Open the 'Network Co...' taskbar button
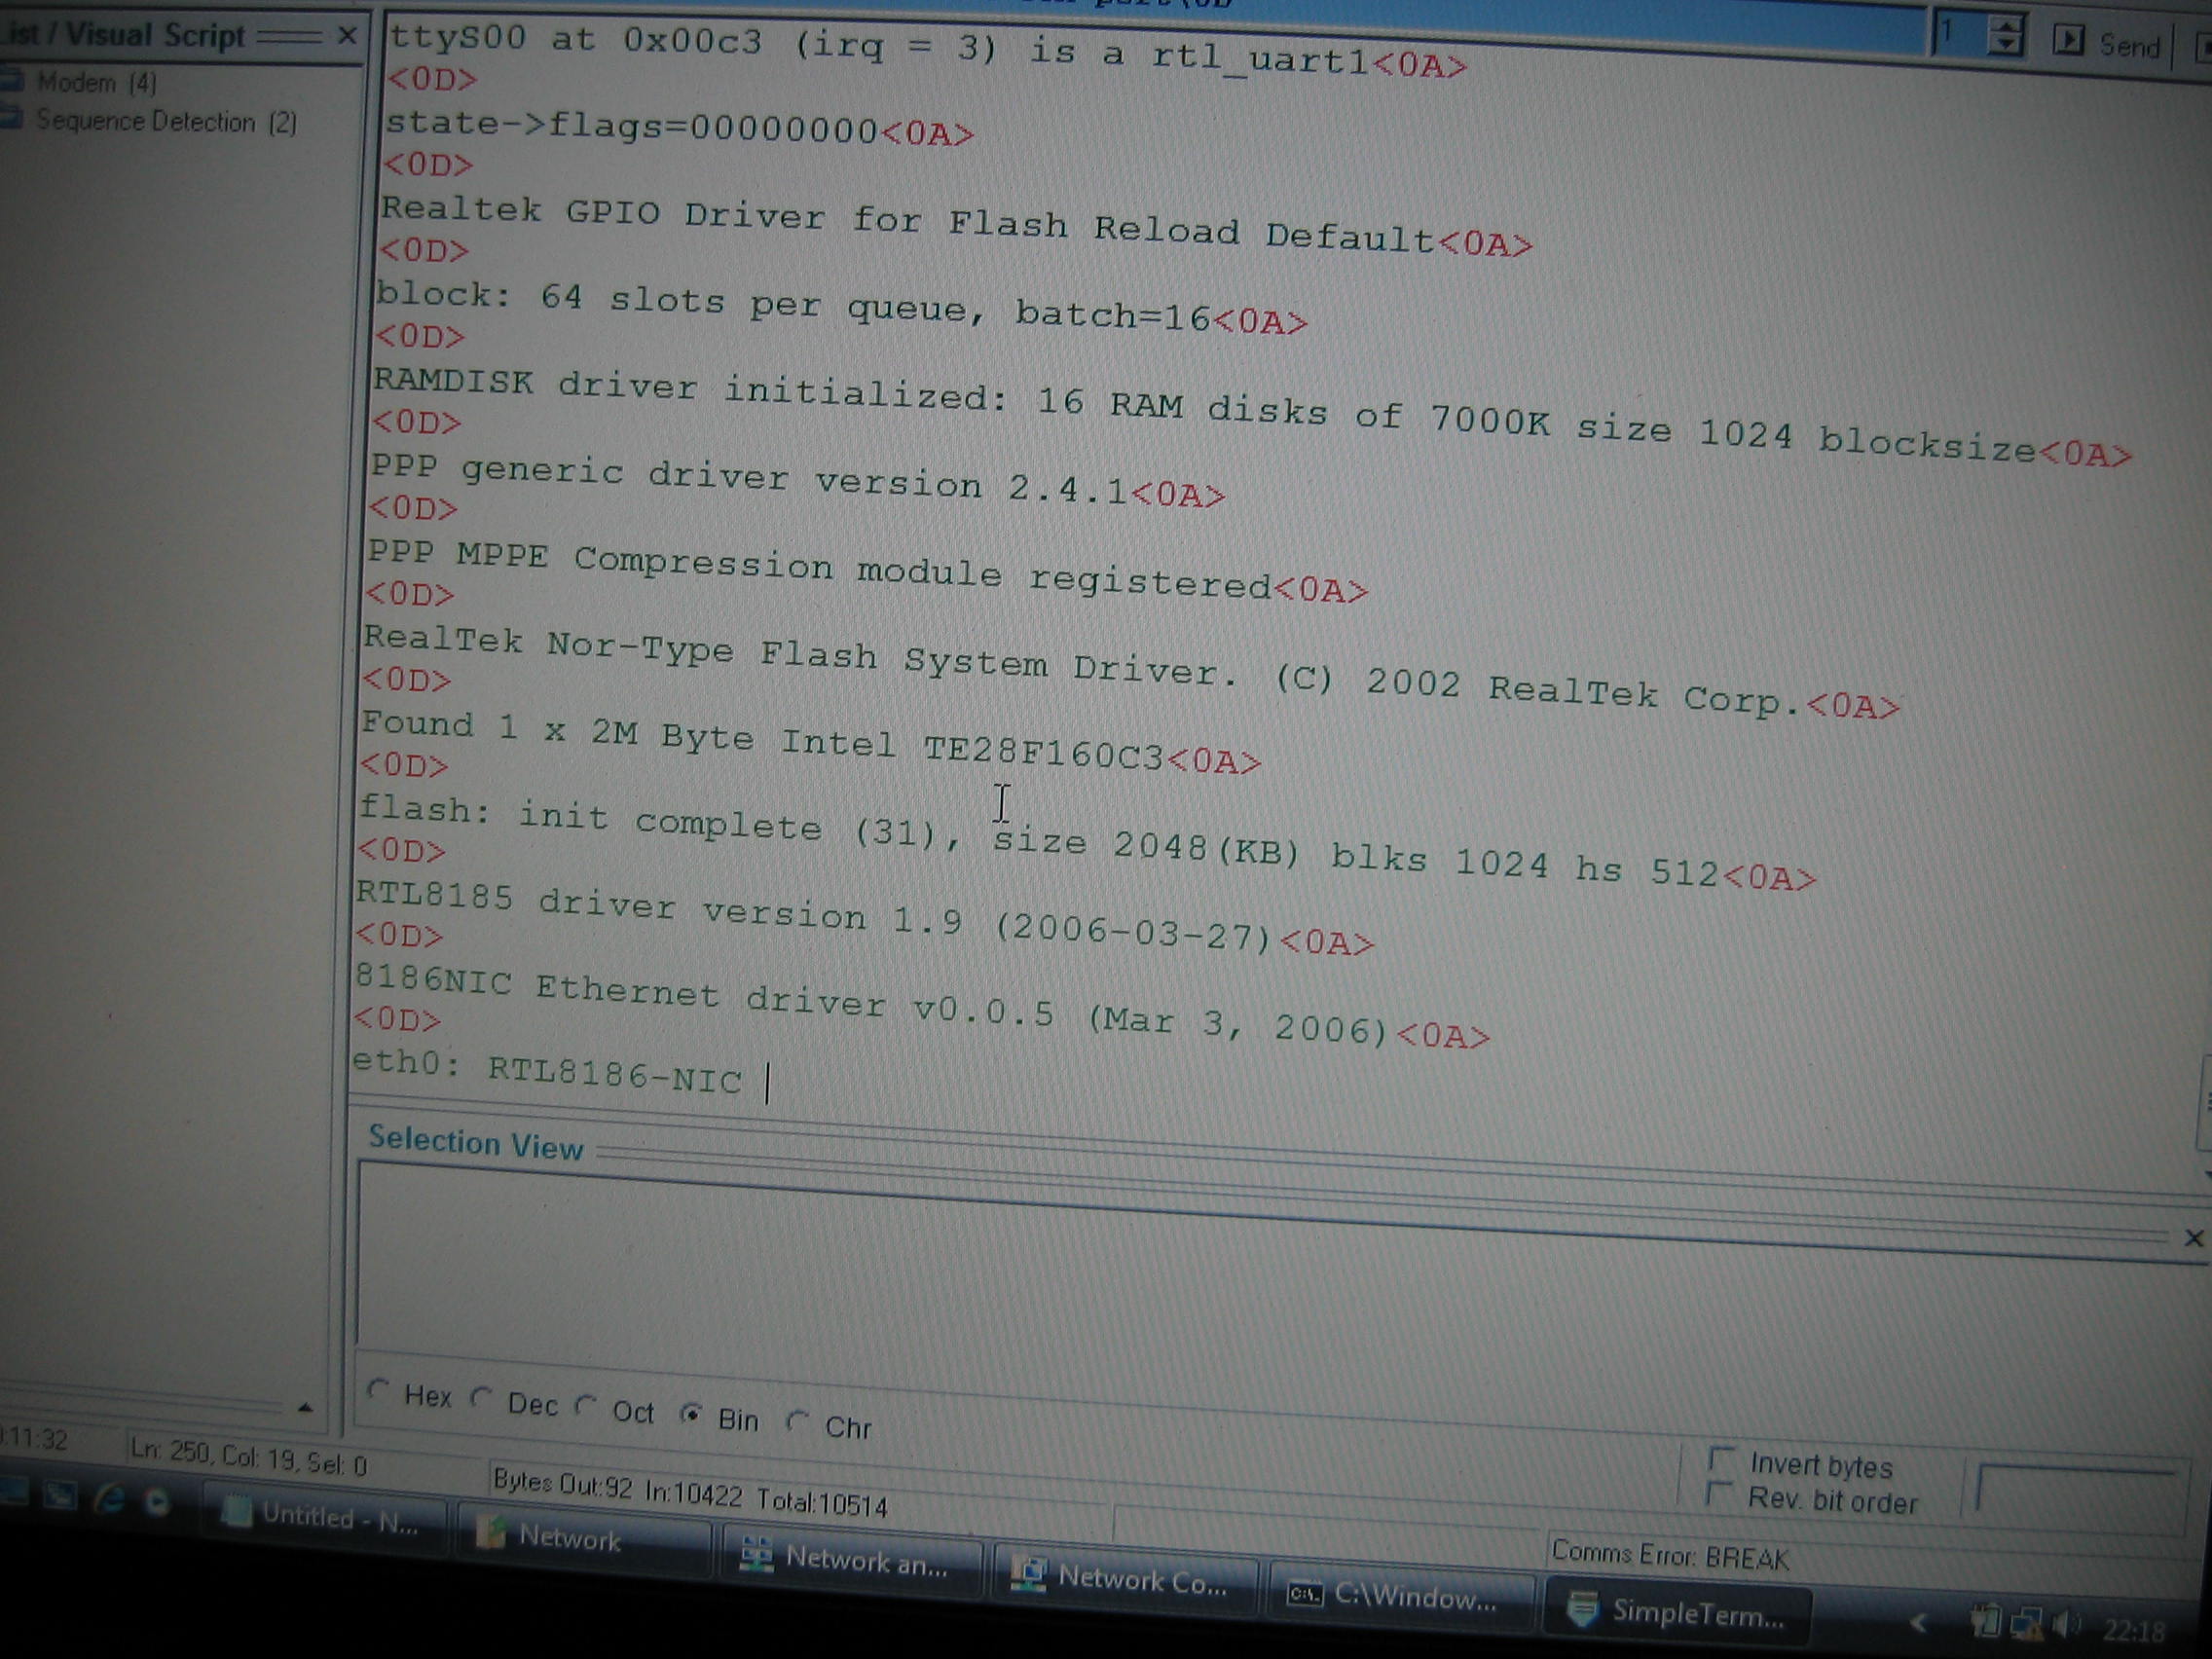The width and height of the screenshot is (2212, 1659). (x=1125, y=1579)
